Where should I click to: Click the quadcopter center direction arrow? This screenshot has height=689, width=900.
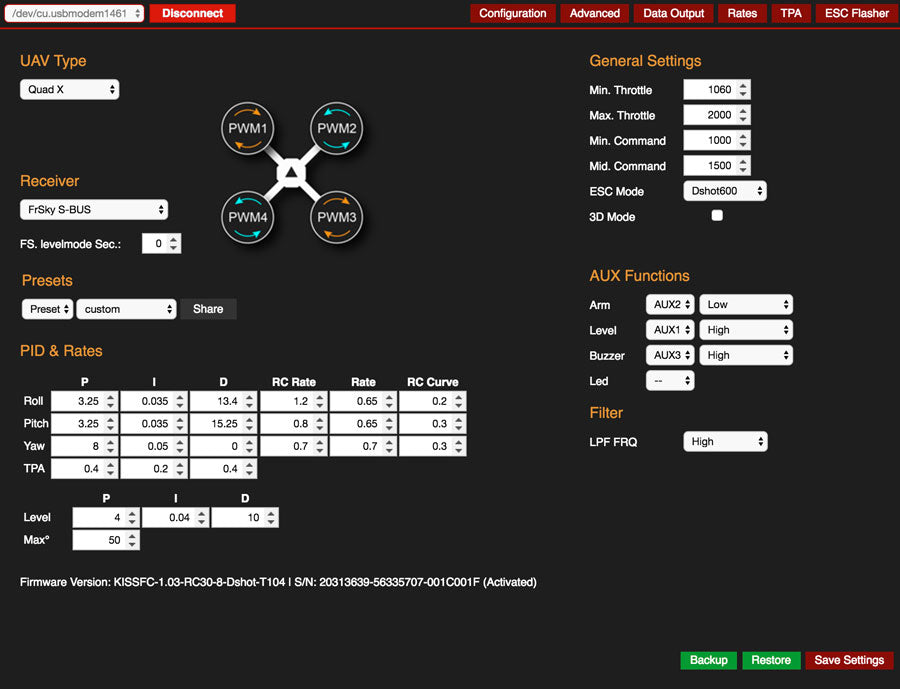[x=292, y=173]
